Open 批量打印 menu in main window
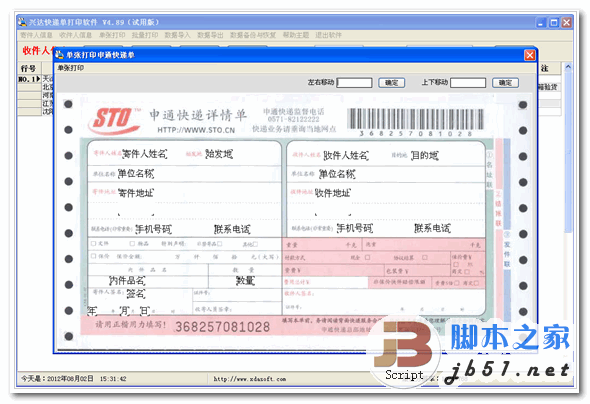 (x=145, y=35)
